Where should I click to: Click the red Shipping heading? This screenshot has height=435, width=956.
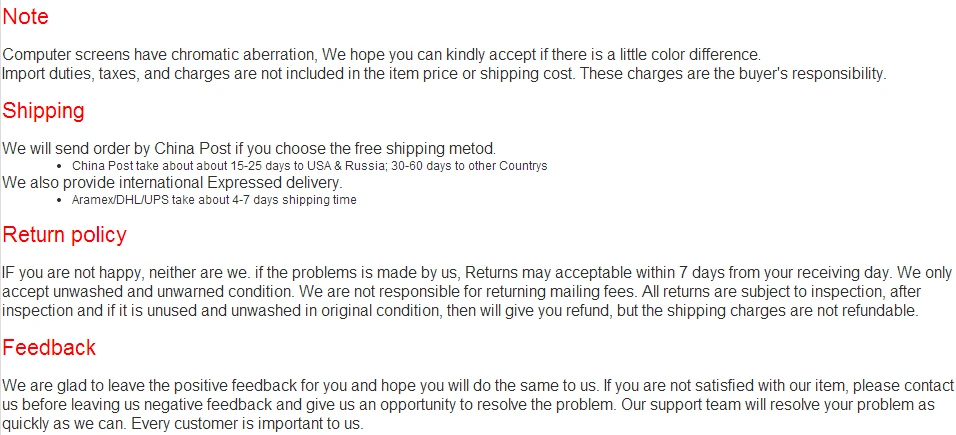point(43,111)
